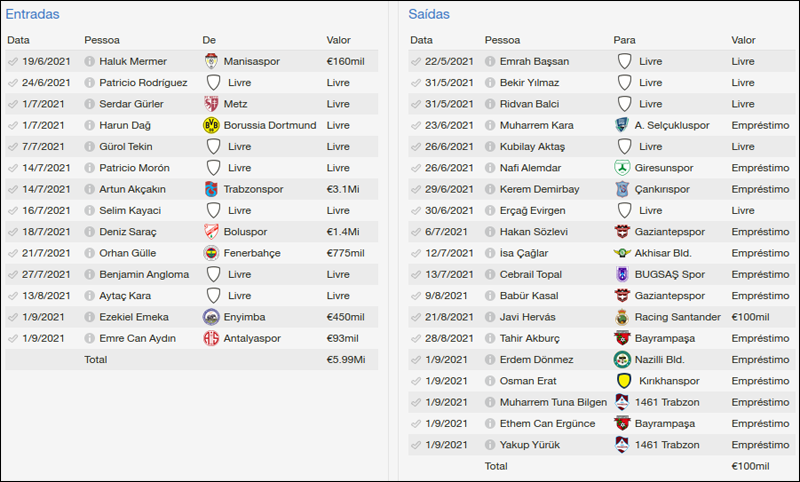
Task: Click the info icon beside Javi Hervás
Action: 490,317
